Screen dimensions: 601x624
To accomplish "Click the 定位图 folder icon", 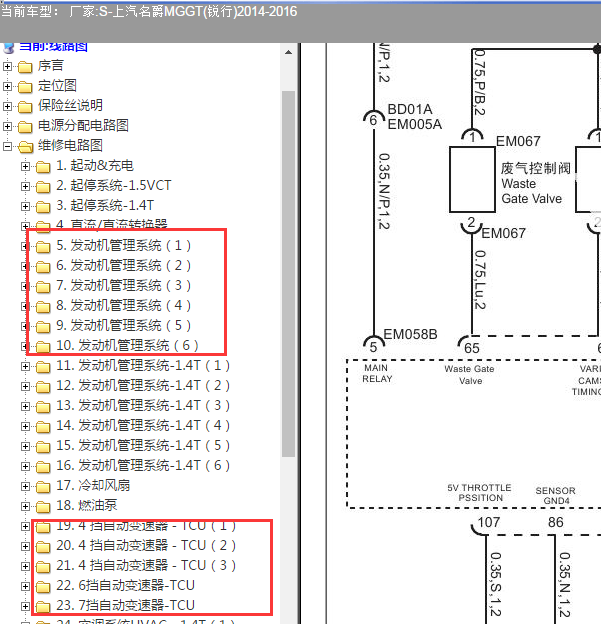I will point(25,87).
